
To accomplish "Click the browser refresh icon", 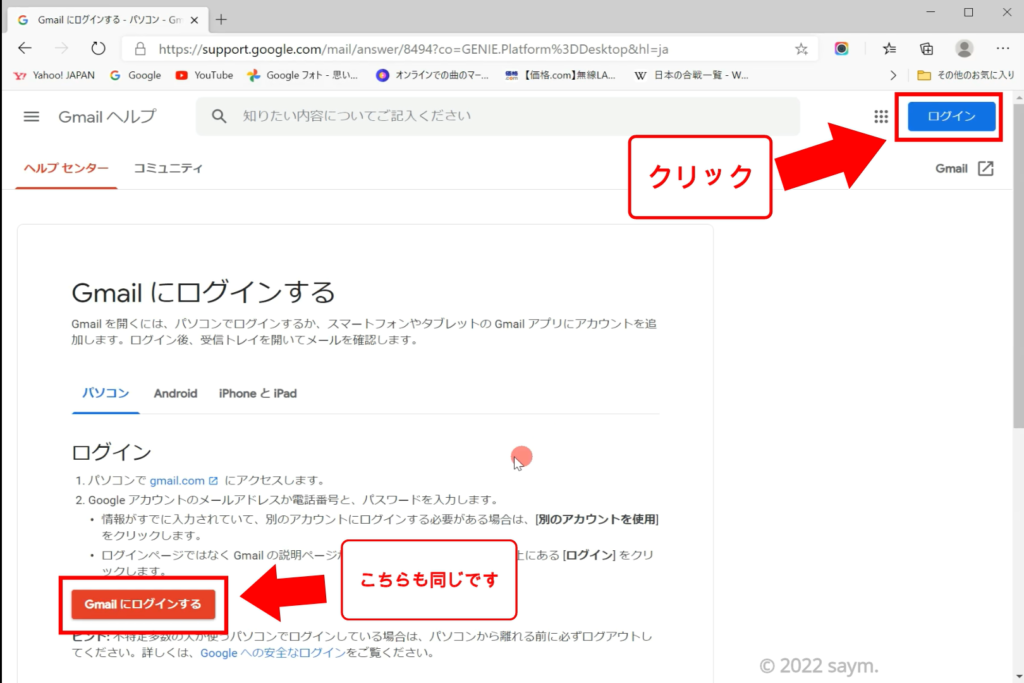I will click(98, 48).
